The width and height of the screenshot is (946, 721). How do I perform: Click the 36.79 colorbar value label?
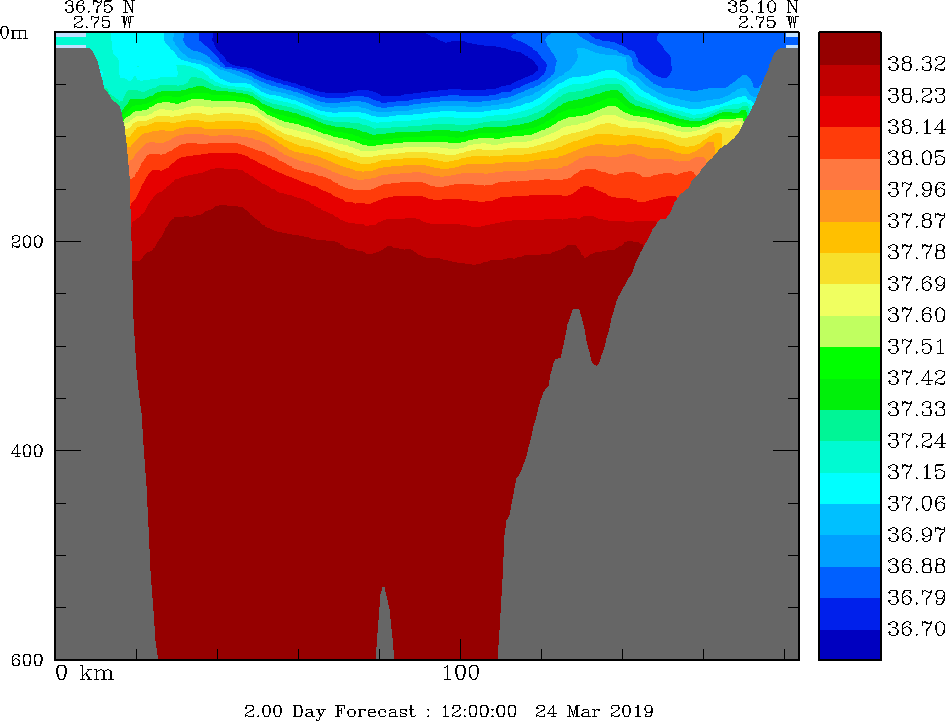(x=916, y=597)
